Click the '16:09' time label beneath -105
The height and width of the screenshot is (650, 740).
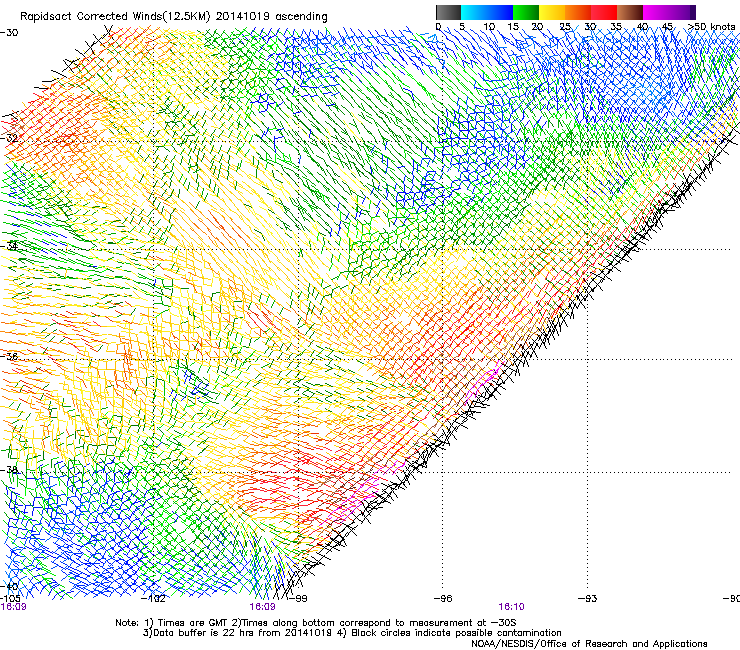(x=13, y=607)
